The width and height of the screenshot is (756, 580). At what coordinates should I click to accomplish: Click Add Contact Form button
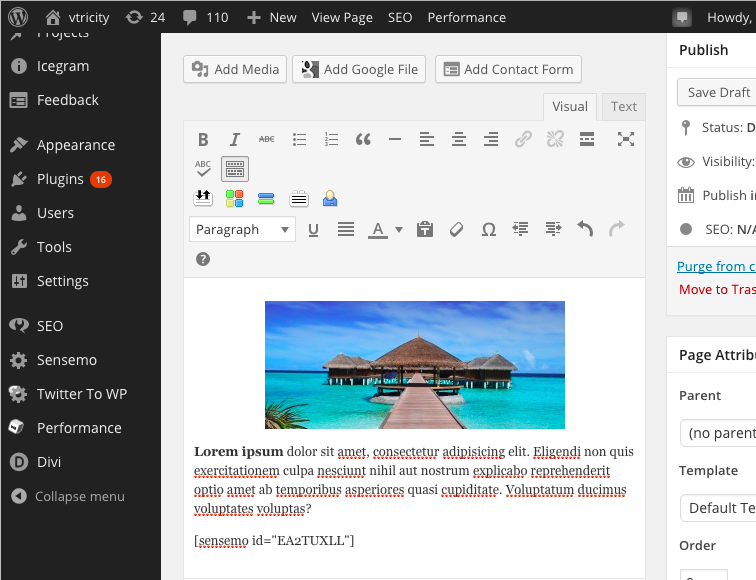tap(508, 69)
